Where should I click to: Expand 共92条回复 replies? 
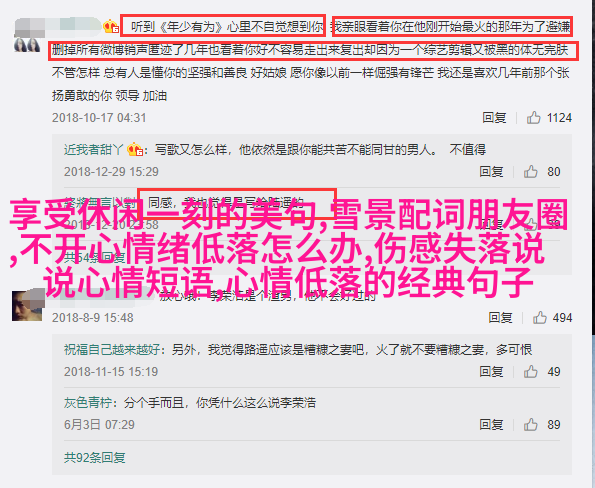94,458
